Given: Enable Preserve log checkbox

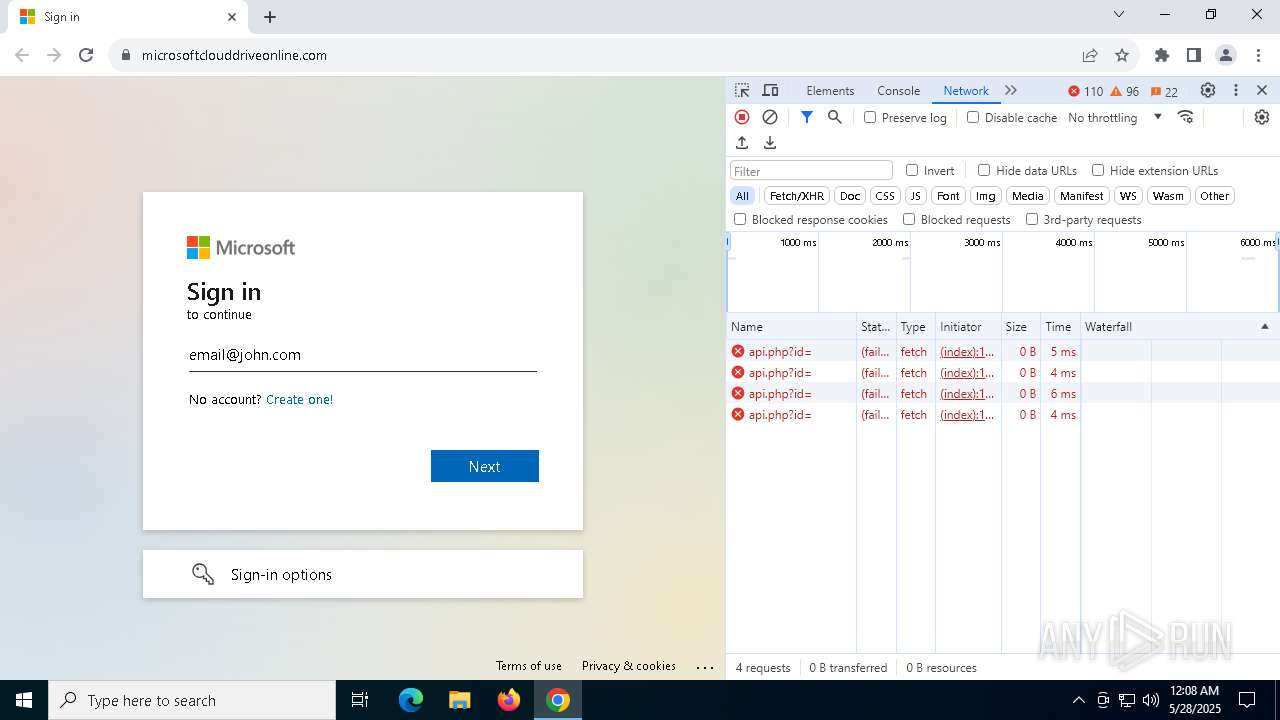Looking at the screenshot, I should [x=870, y=117].
